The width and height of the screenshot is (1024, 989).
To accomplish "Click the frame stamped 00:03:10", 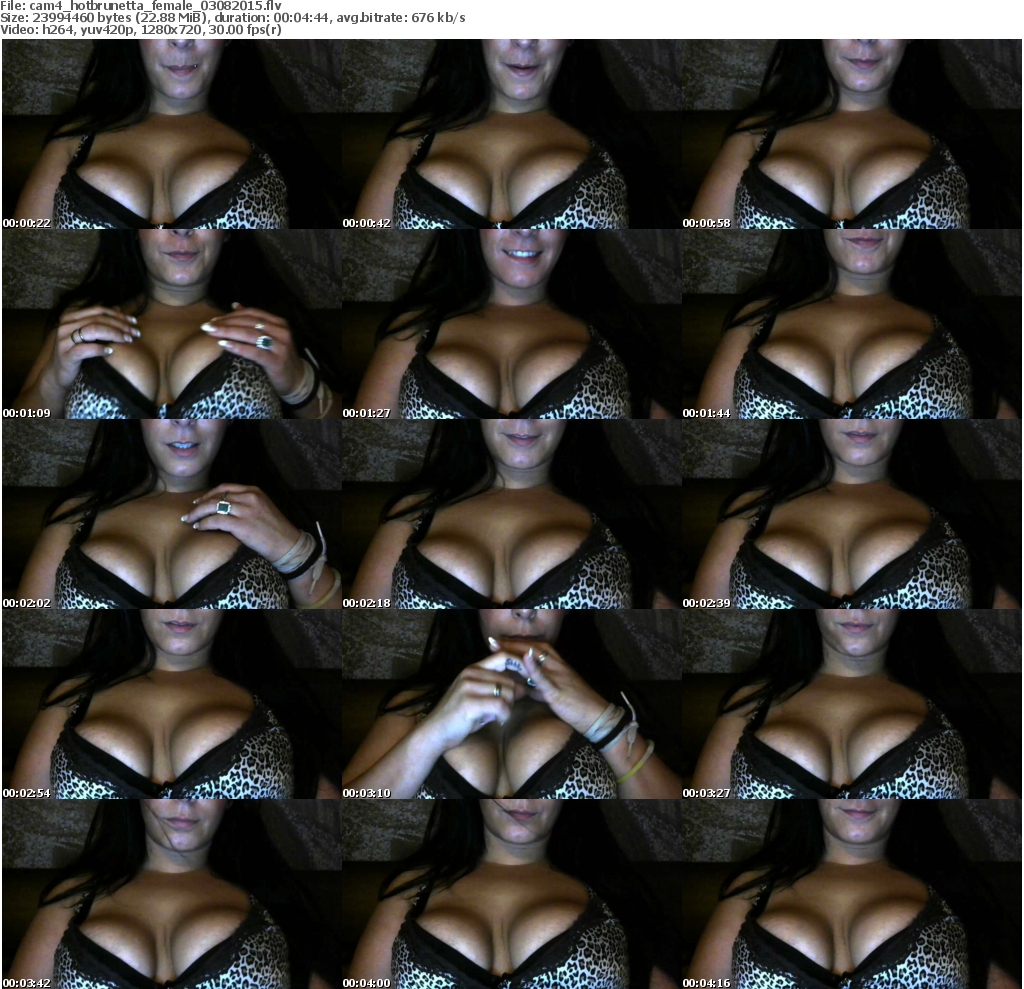I will click(512, 704).
